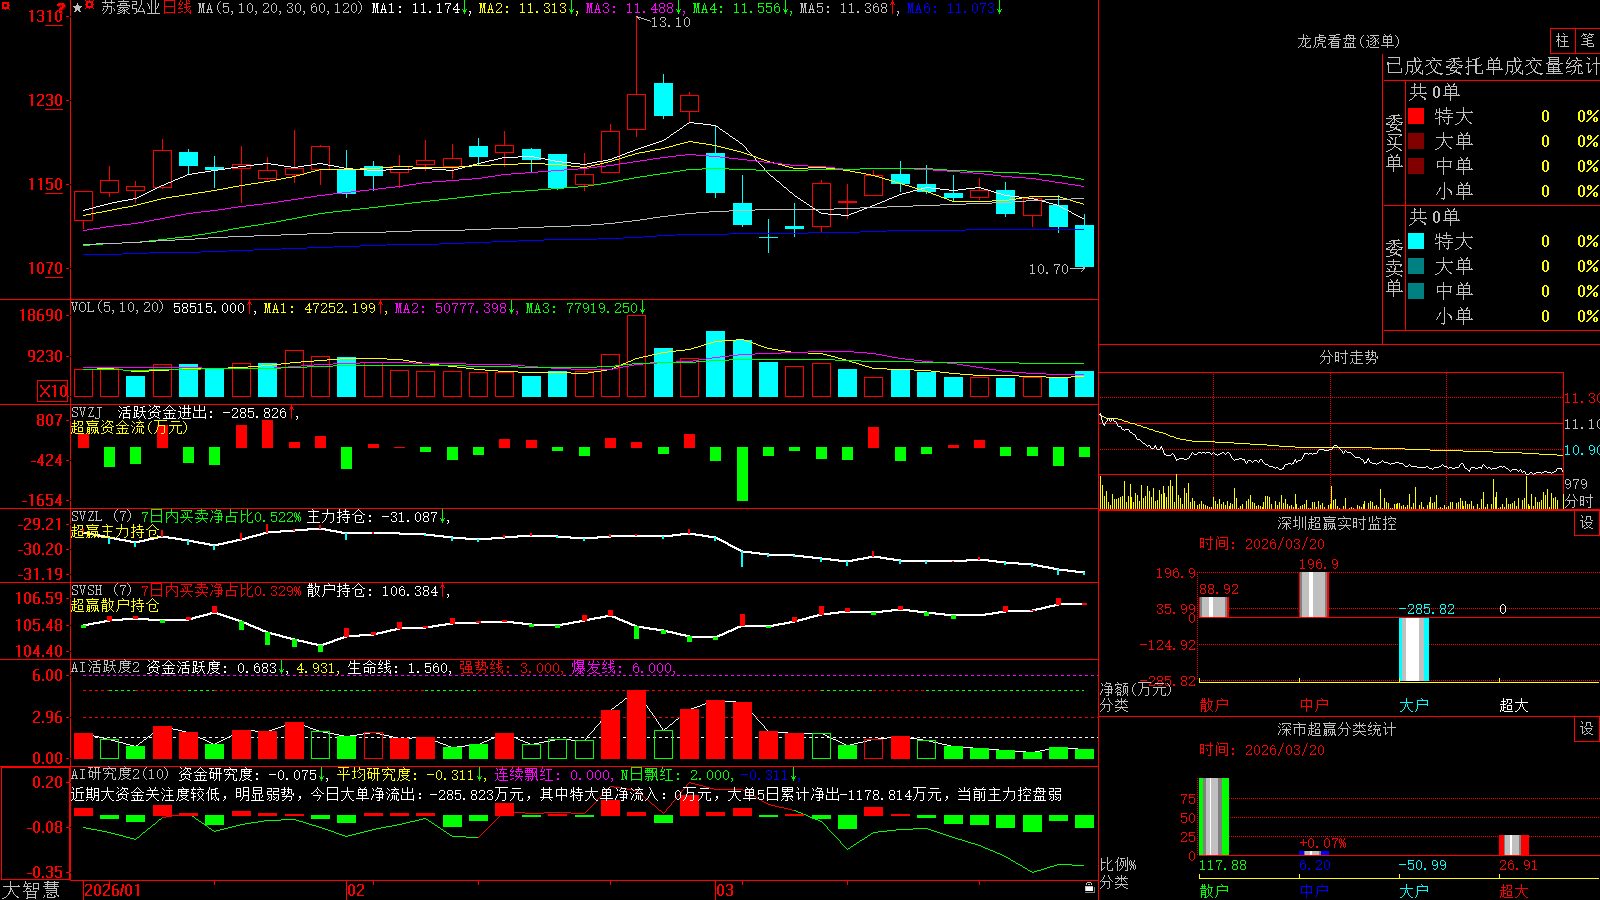Click 散户 category in 深市超赢分类统计 chart
Image resolution: width=1600 pixels, height=900 pixels.
[1214, 891]
